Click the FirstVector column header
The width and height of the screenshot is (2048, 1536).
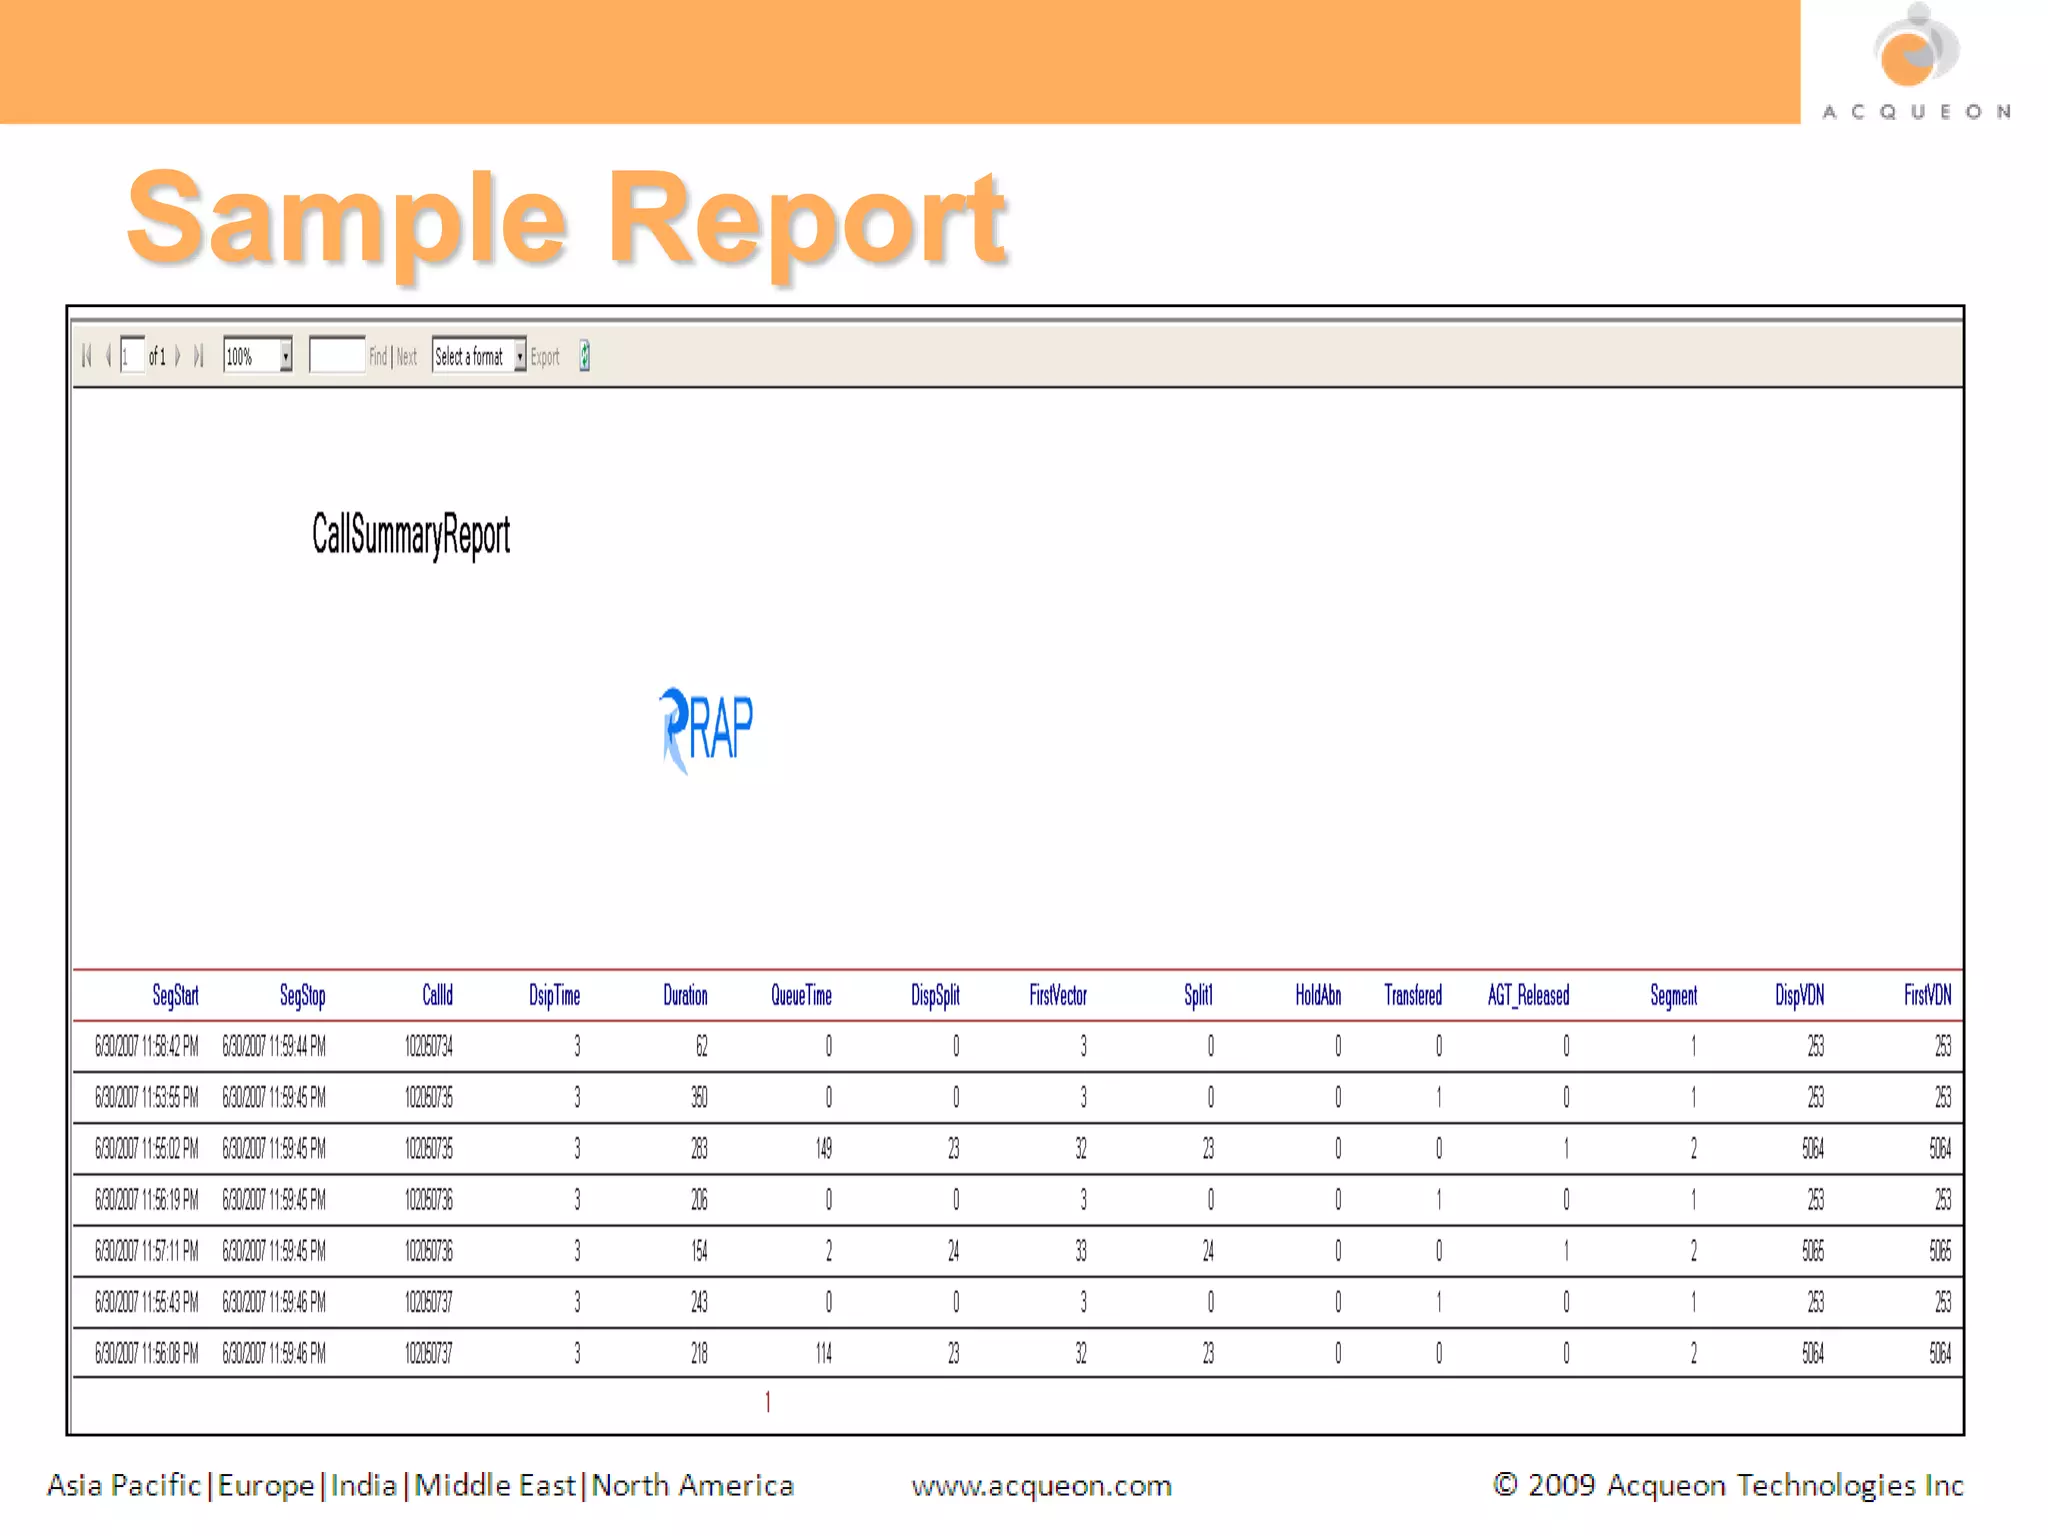coord(1058,995)
